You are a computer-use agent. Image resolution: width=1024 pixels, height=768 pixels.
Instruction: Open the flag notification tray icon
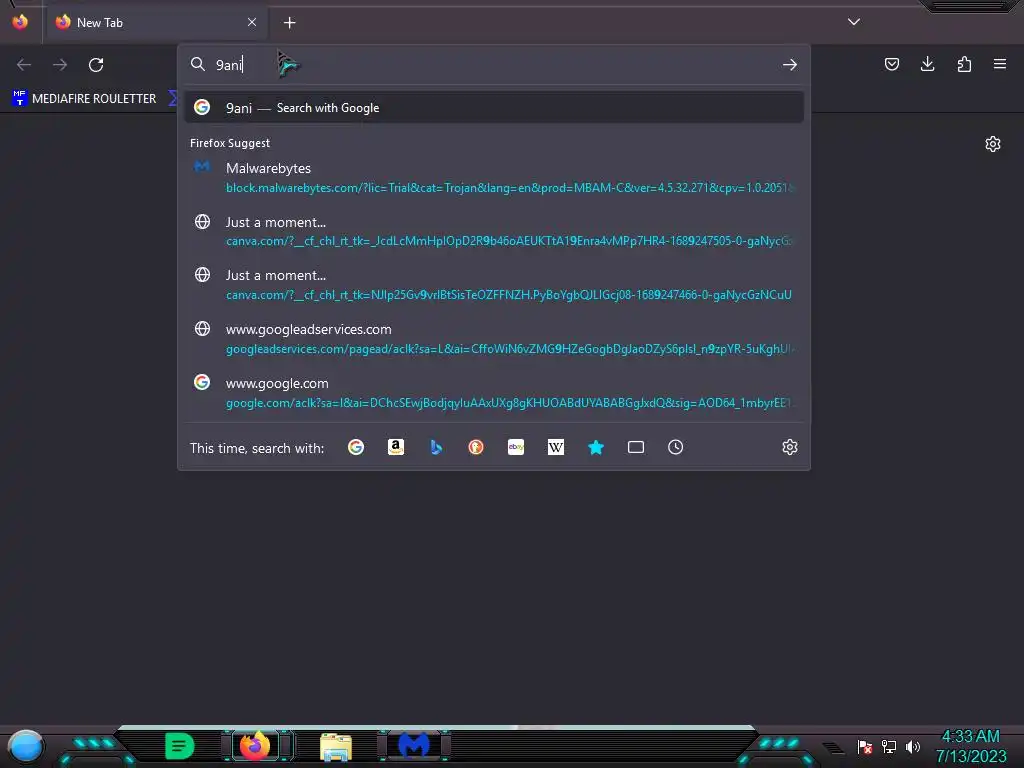point(865,746)
